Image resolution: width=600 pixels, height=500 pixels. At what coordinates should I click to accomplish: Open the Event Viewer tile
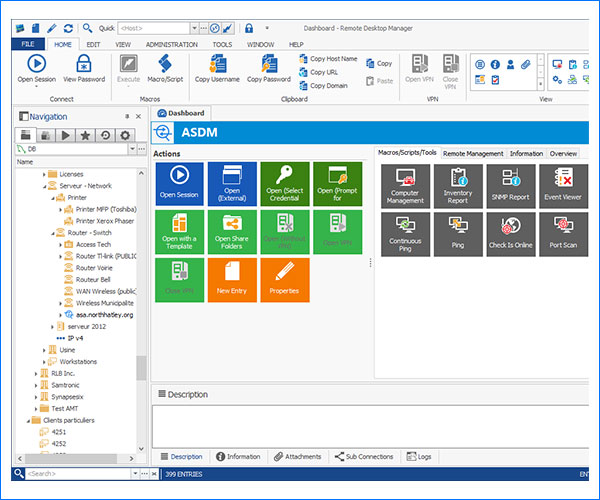(562, 186)
